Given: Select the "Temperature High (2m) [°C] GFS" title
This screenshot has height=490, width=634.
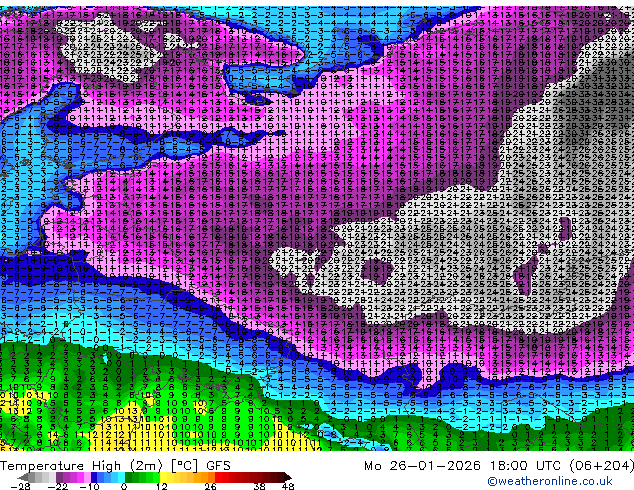Looking at the screenshot, I should tap(115, 466).
